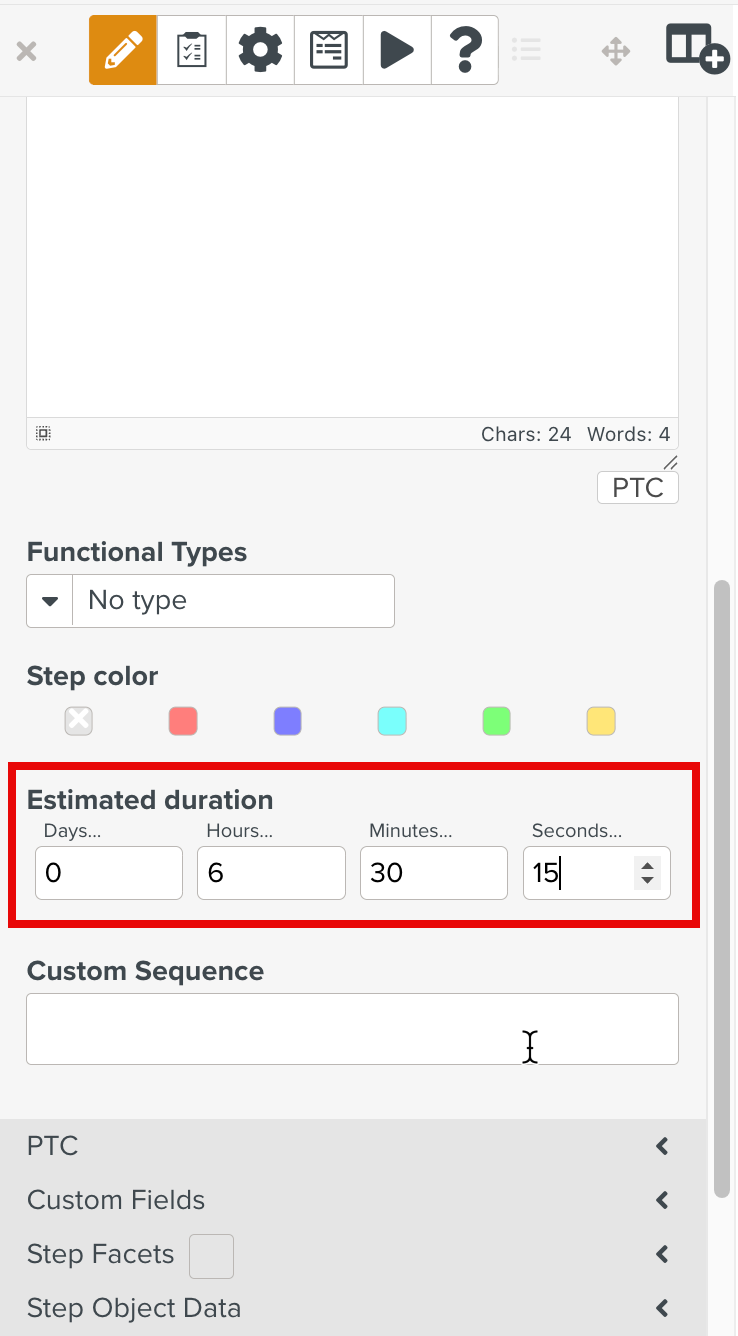Image resolution: width=738 pixels, height=1336 pixels.
Task: Click the PTC button below editor
Action: (x=637, y=488)
